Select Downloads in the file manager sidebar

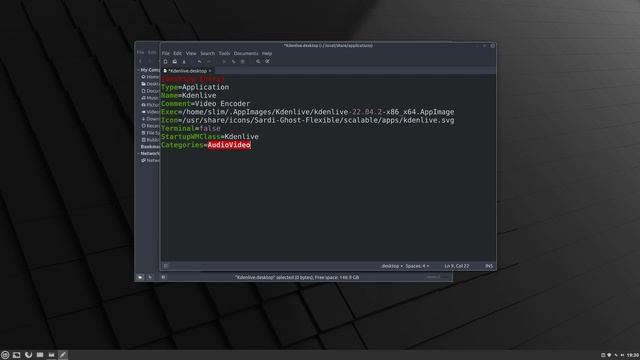point(151,119)
